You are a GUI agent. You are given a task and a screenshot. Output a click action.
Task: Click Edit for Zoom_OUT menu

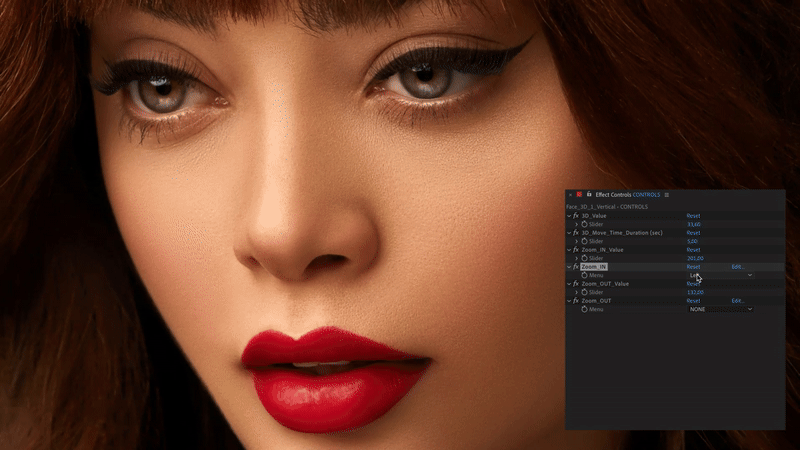[x=737, y=301]
